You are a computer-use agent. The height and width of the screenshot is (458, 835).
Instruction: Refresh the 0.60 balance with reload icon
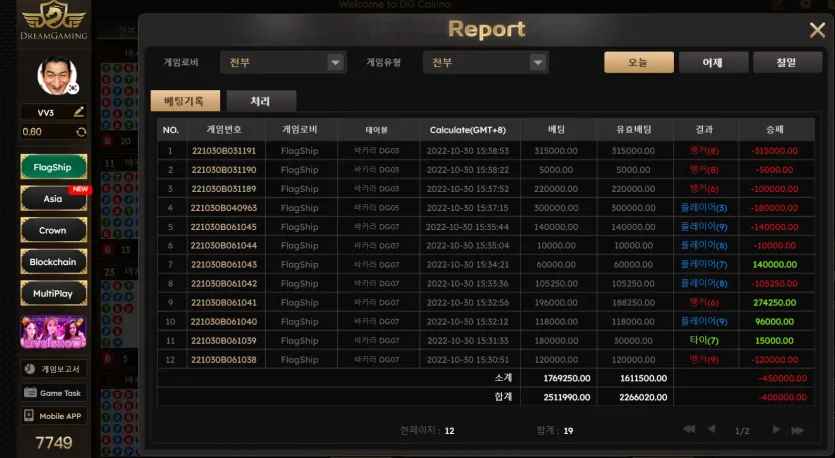tap(81, 132)
